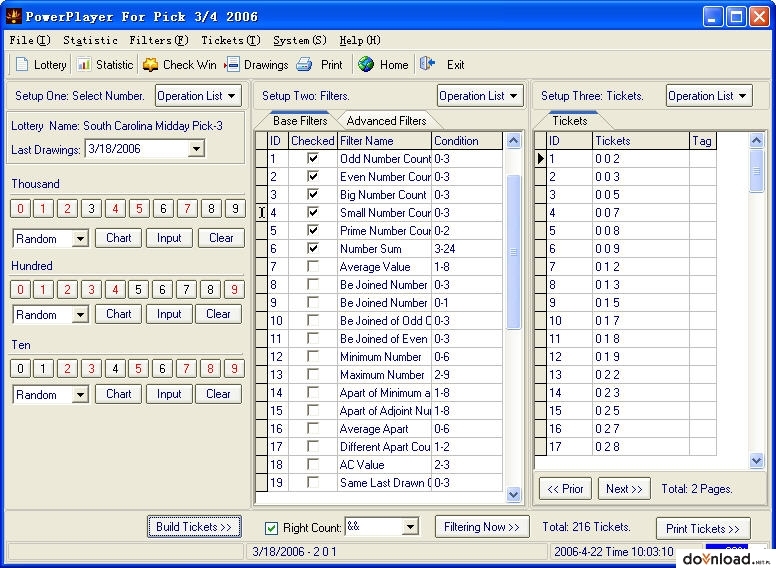Open the Ten Random dropdown
The image size is (776, 568).
(80, 395)
